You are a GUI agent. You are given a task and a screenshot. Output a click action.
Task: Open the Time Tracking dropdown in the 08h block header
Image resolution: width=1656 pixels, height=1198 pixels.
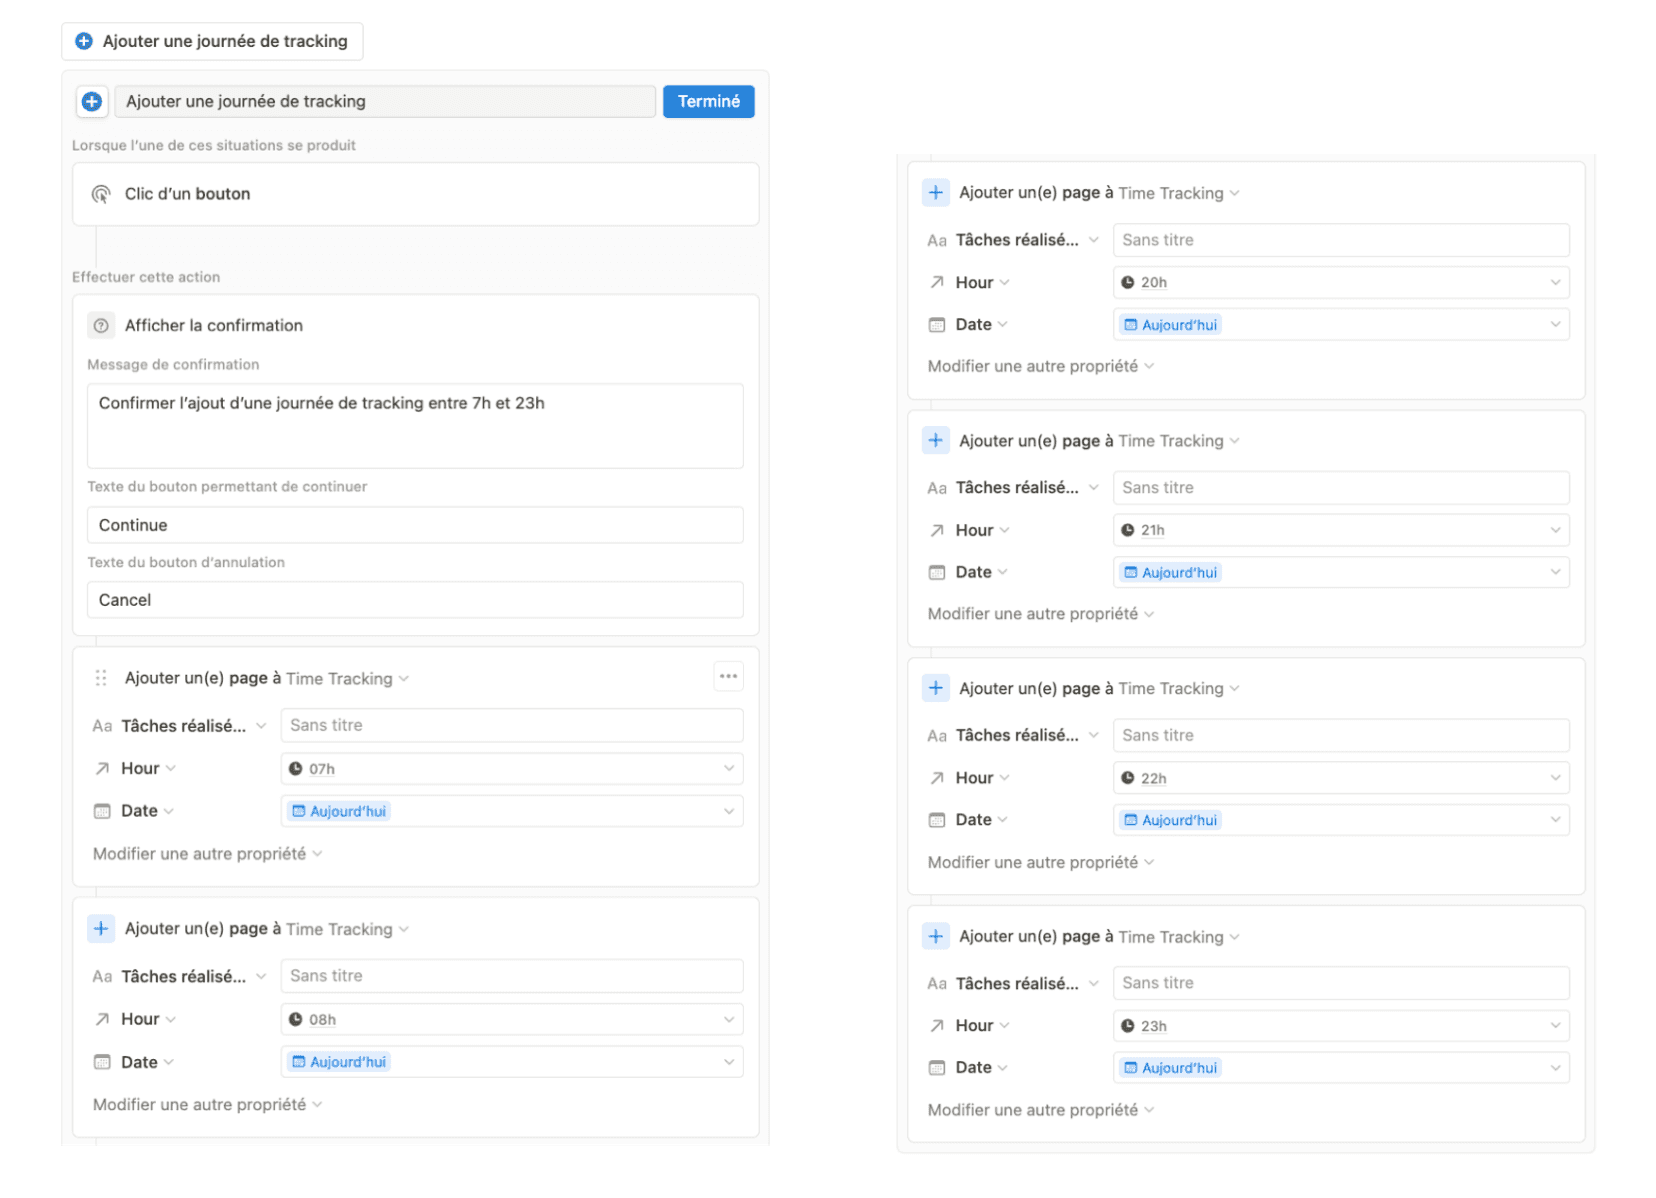click(x=347, y=929)
